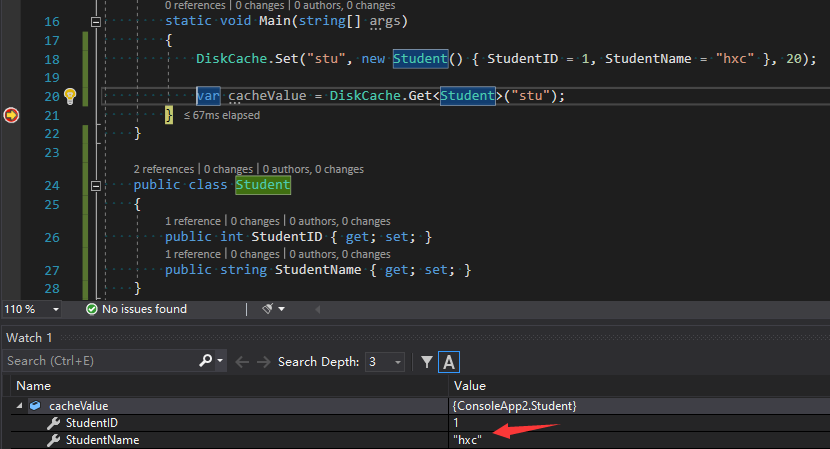Collapse the cacheValue watch row
Viewport: 830px width, 449px height.
pos(20,406)
